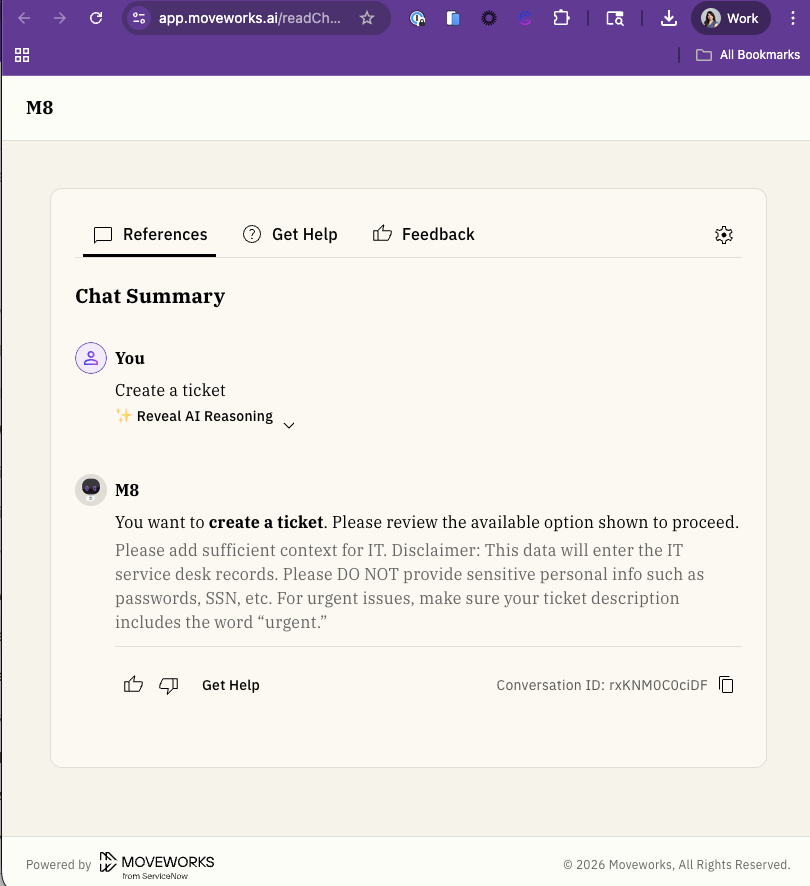Click the site information icon in address bar
The height and width of the screenshot is (886, 810).
click(139, 18)
